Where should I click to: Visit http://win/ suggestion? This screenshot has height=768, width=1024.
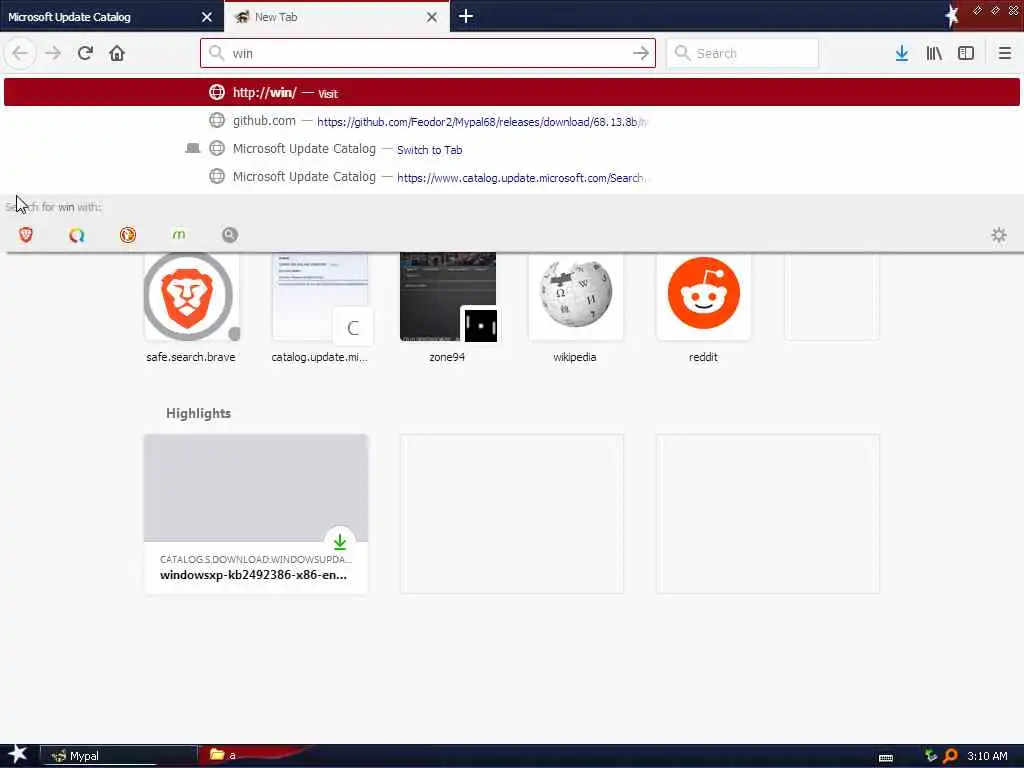(x=511, y=92)
